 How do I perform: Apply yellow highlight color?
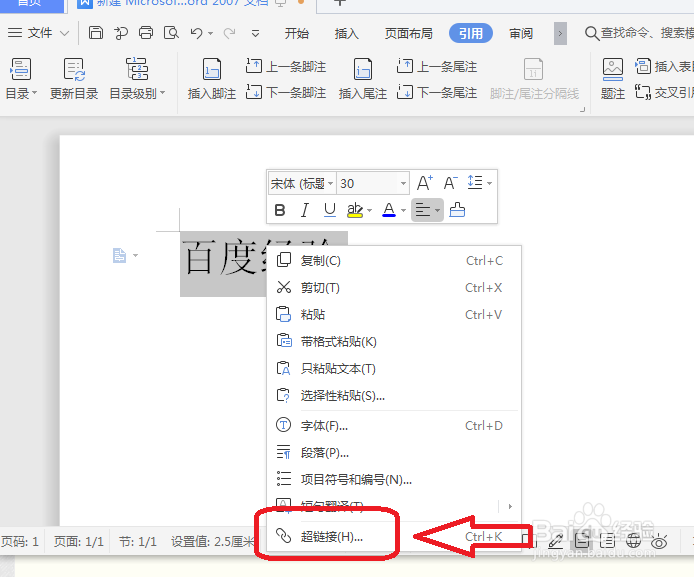355,210
